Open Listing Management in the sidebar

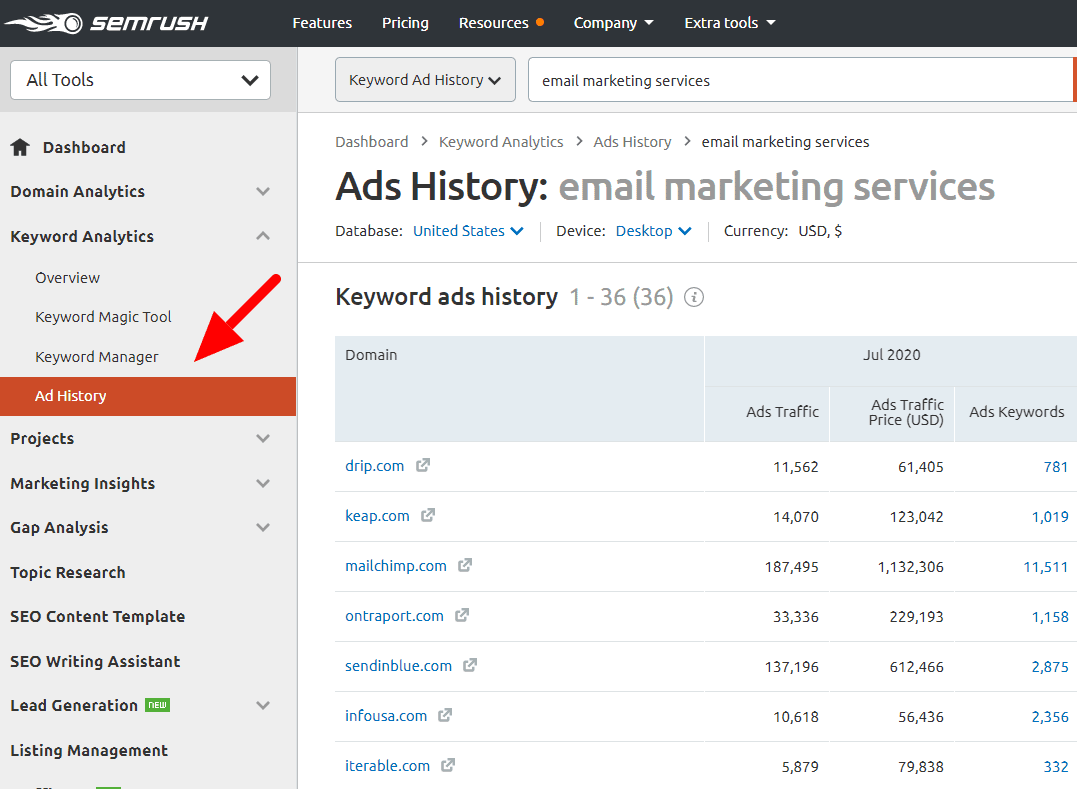tap(89, 751)
